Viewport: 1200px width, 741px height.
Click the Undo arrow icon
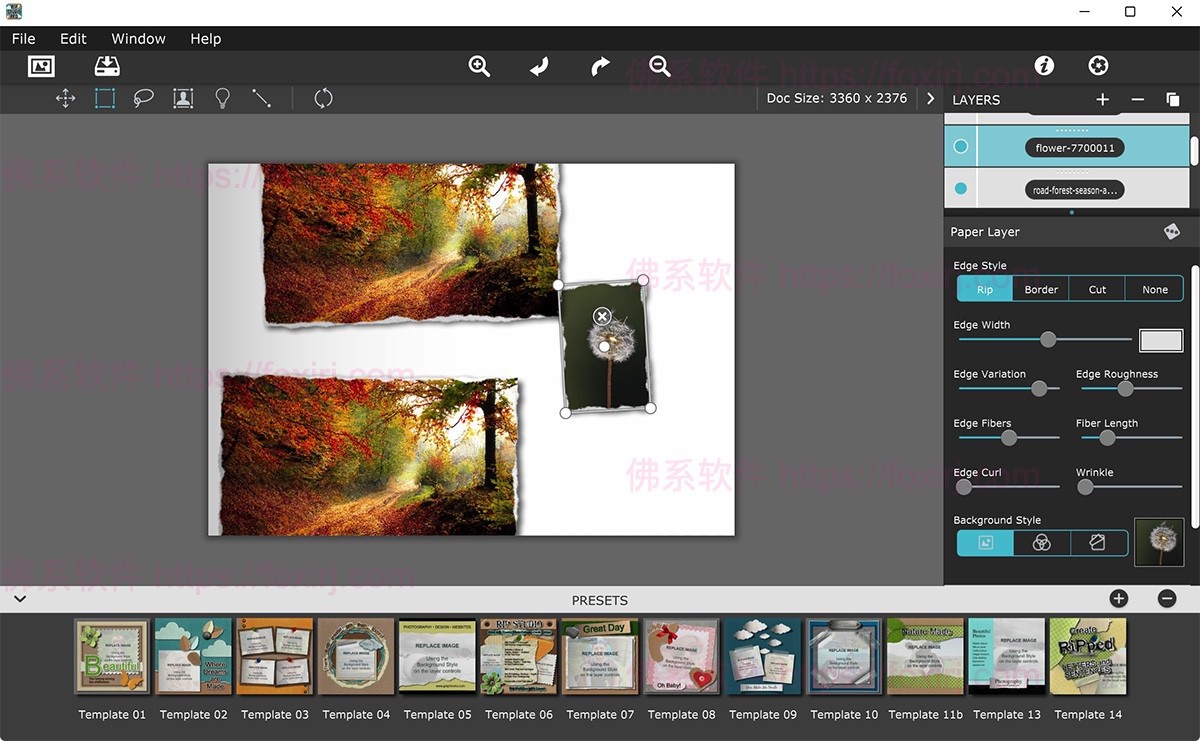(x=538, y=65)
